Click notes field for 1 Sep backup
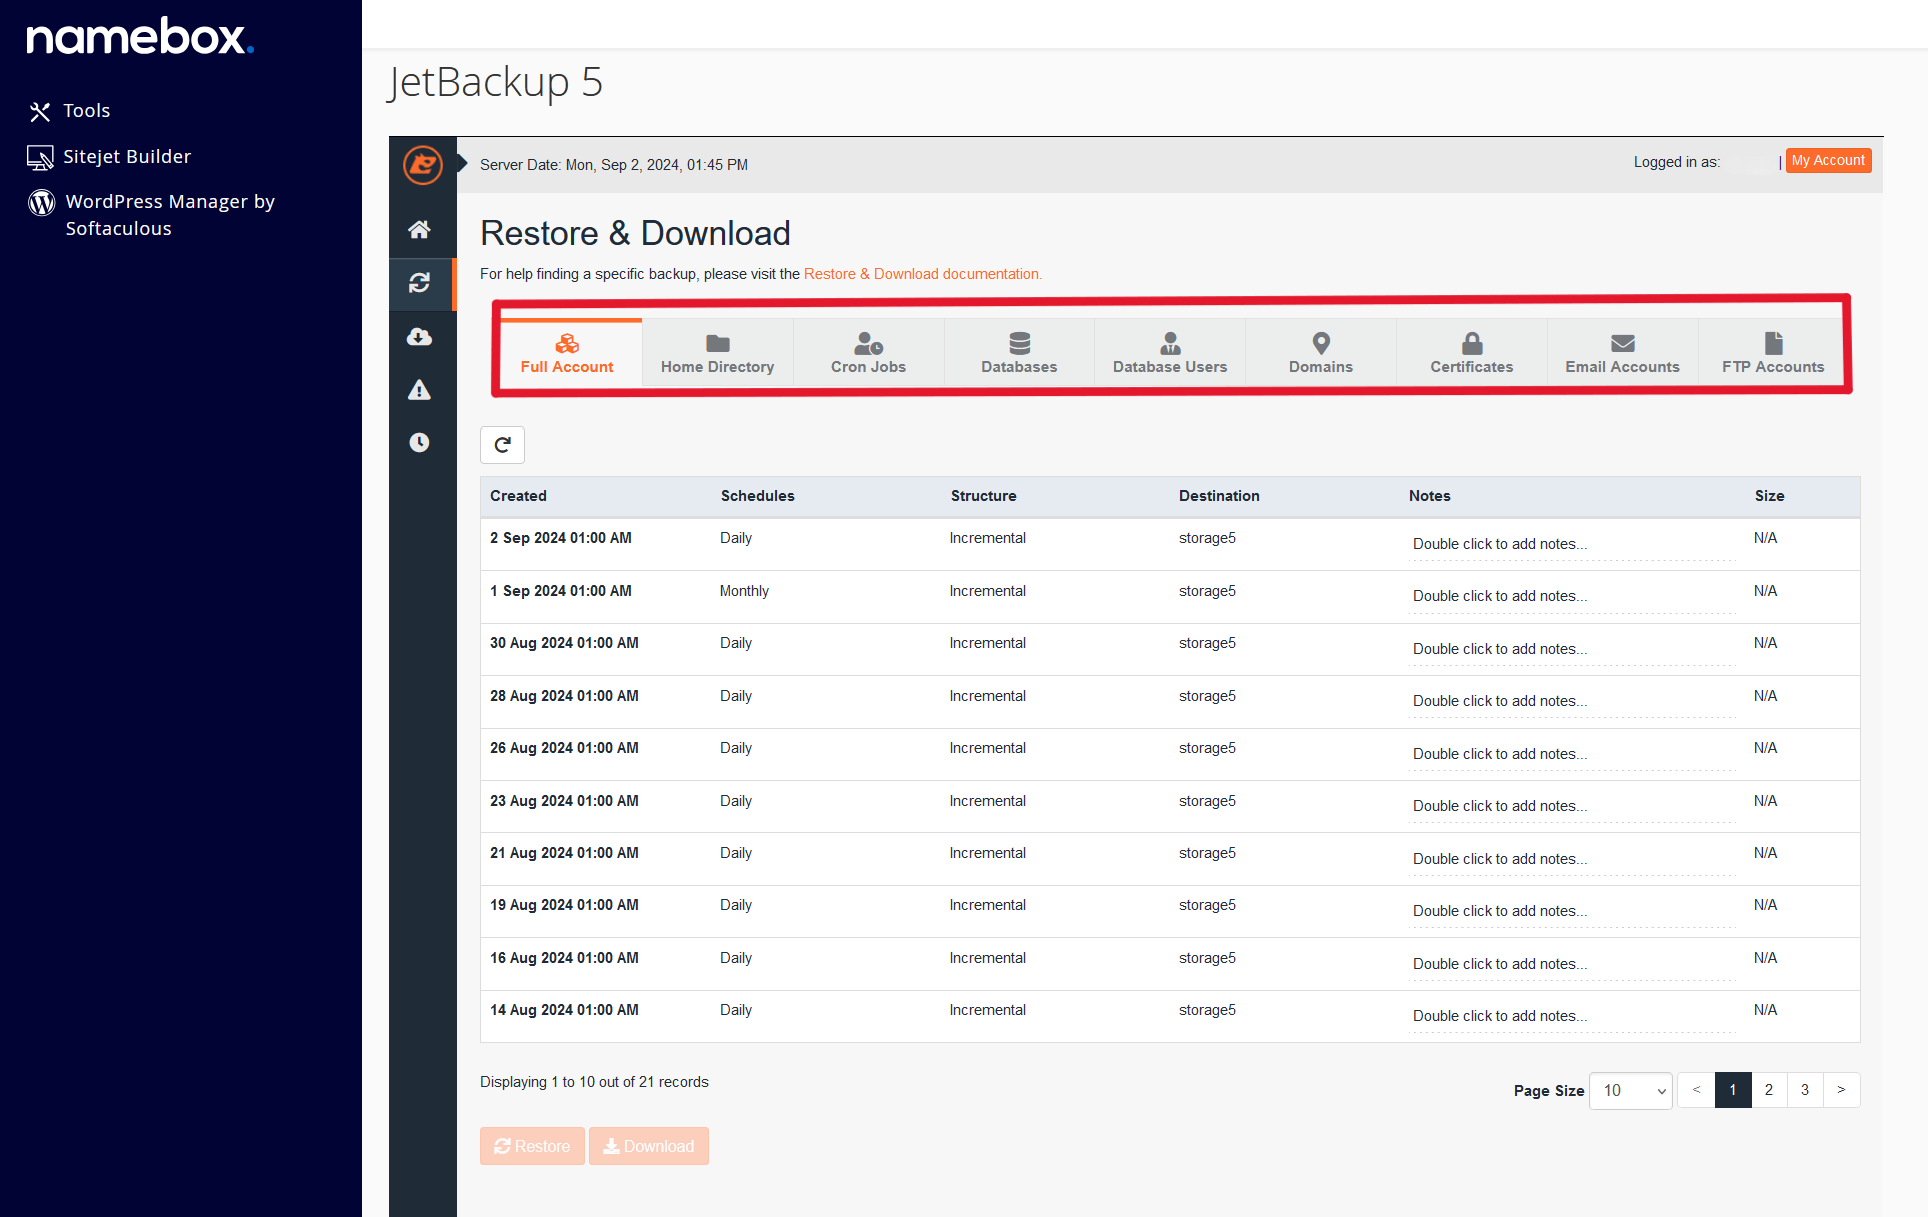The width and height of the screenshot is (1928, 1217). (x=1572, y=596)
